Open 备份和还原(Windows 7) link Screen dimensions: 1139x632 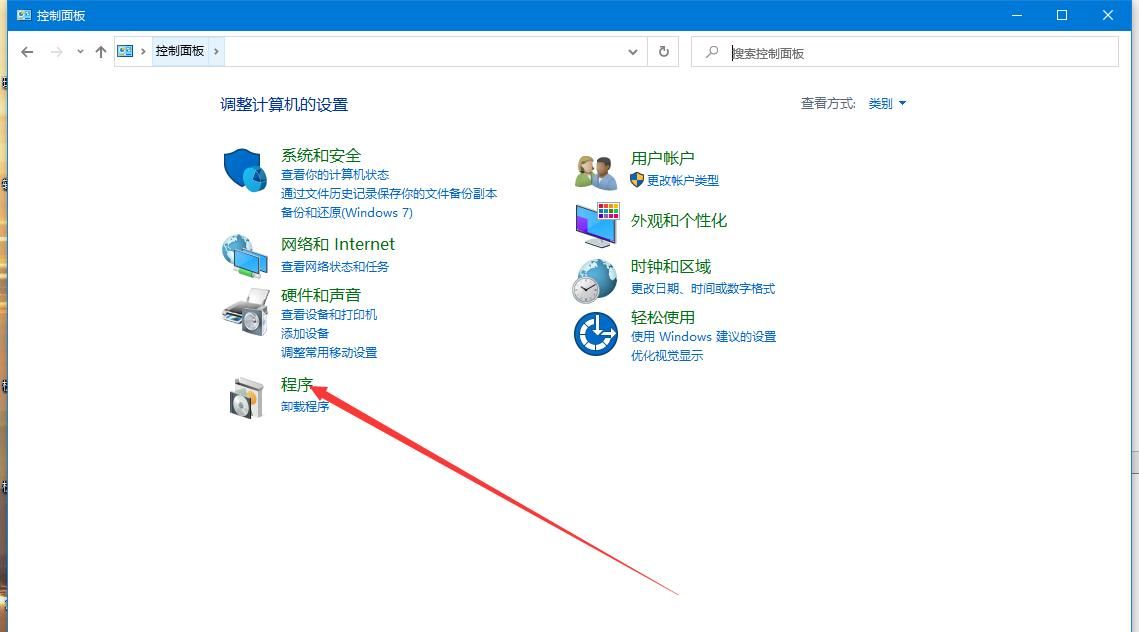346,213
